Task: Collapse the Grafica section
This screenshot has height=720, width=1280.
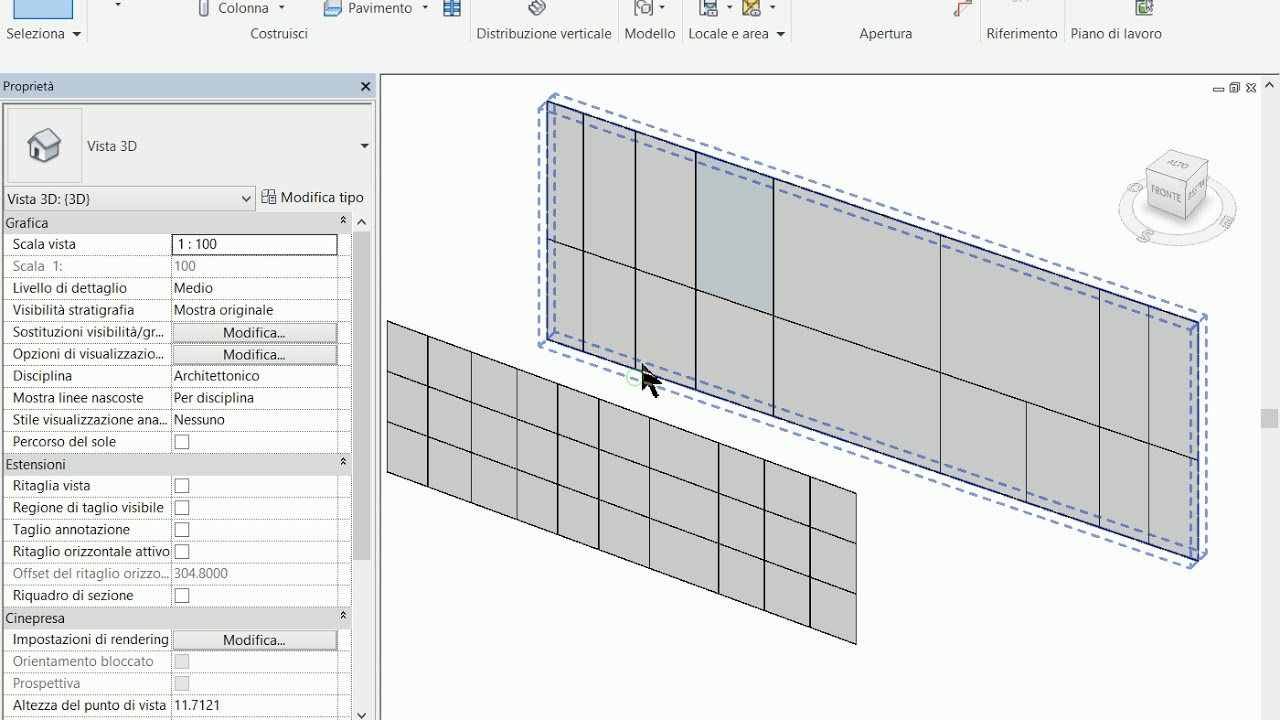Action: 343,222
